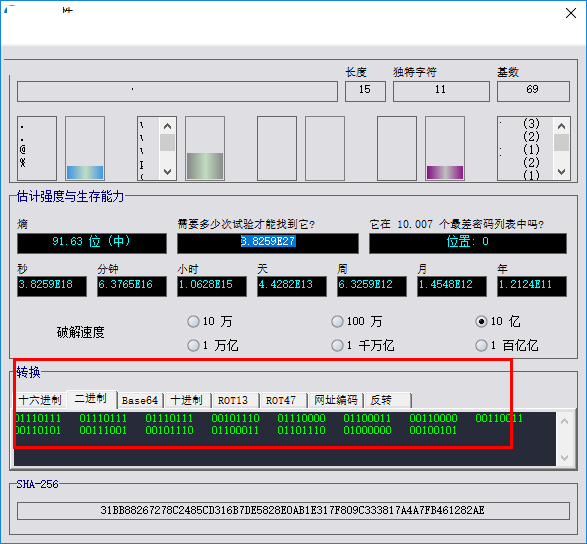Click the days value 4.4282E13

click(x=292, y=286)
